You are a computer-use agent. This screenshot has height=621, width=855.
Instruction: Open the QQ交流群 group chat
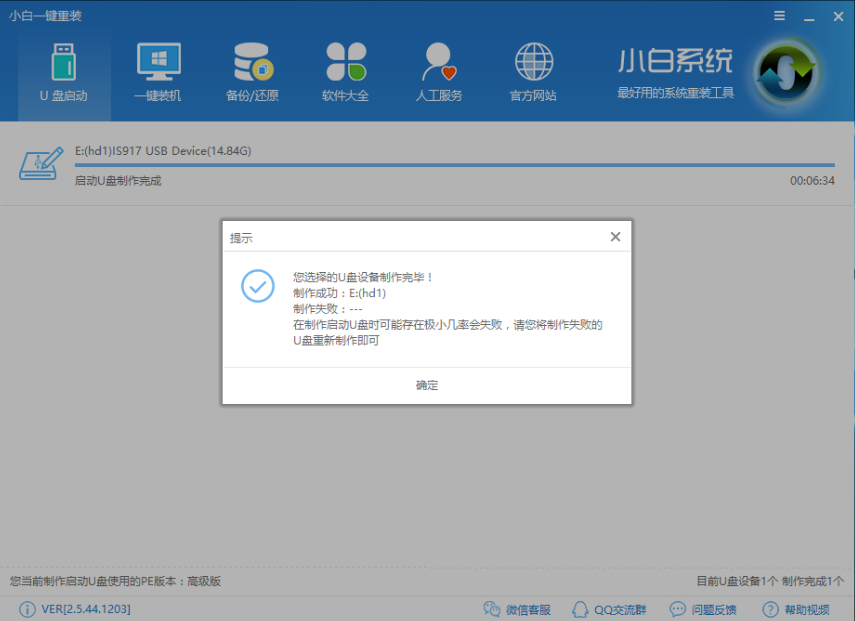[580, 609]
